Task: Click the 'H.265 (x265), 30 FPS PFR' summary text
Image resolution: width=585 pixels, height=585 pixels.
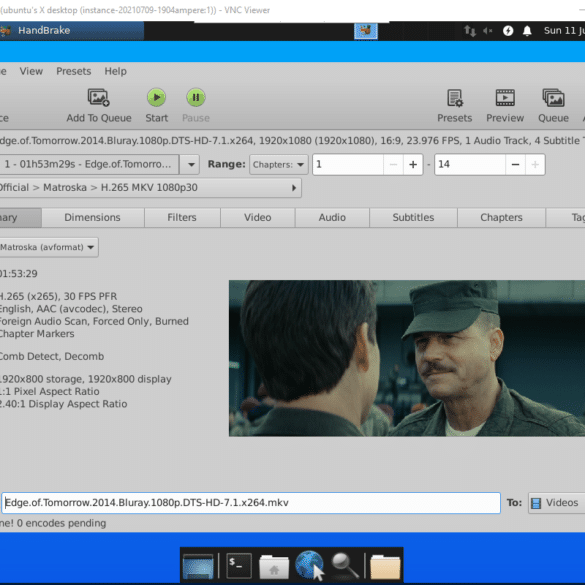Action: (58, 297)
